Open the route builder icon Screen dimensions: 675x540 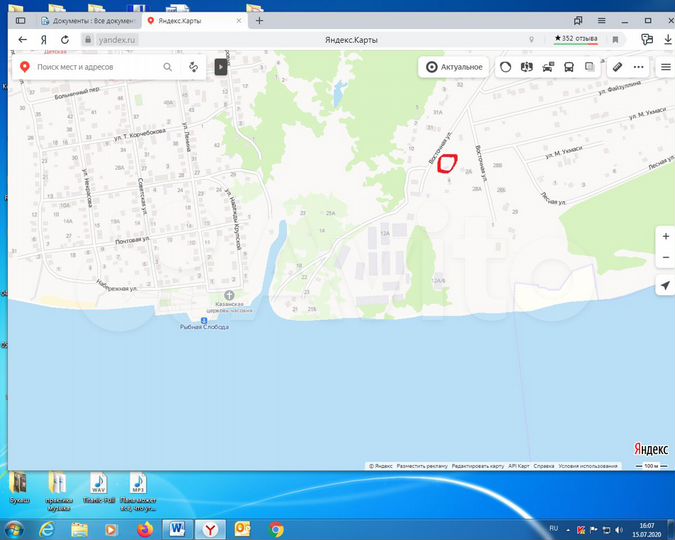pyautogui.click(x=193, y=67)
